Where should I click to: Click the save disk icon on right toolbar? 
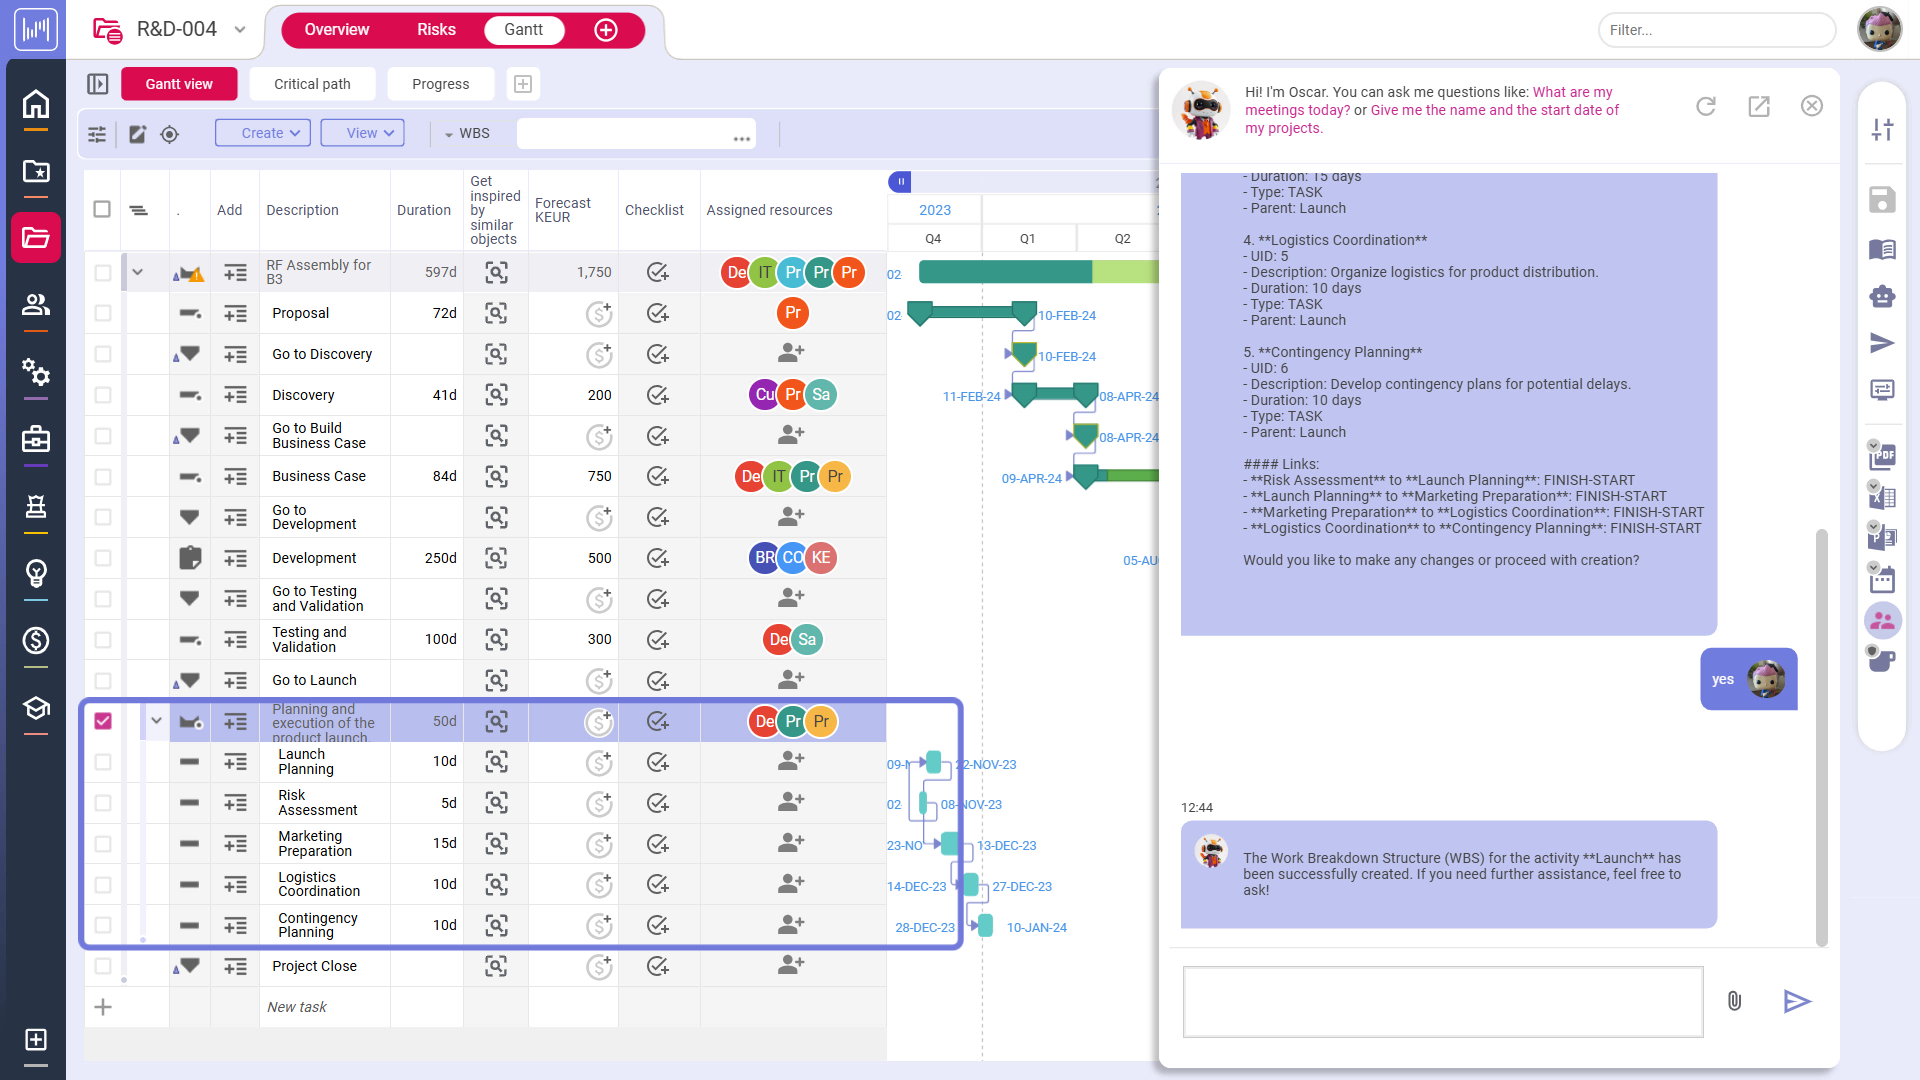[1882, 200]
